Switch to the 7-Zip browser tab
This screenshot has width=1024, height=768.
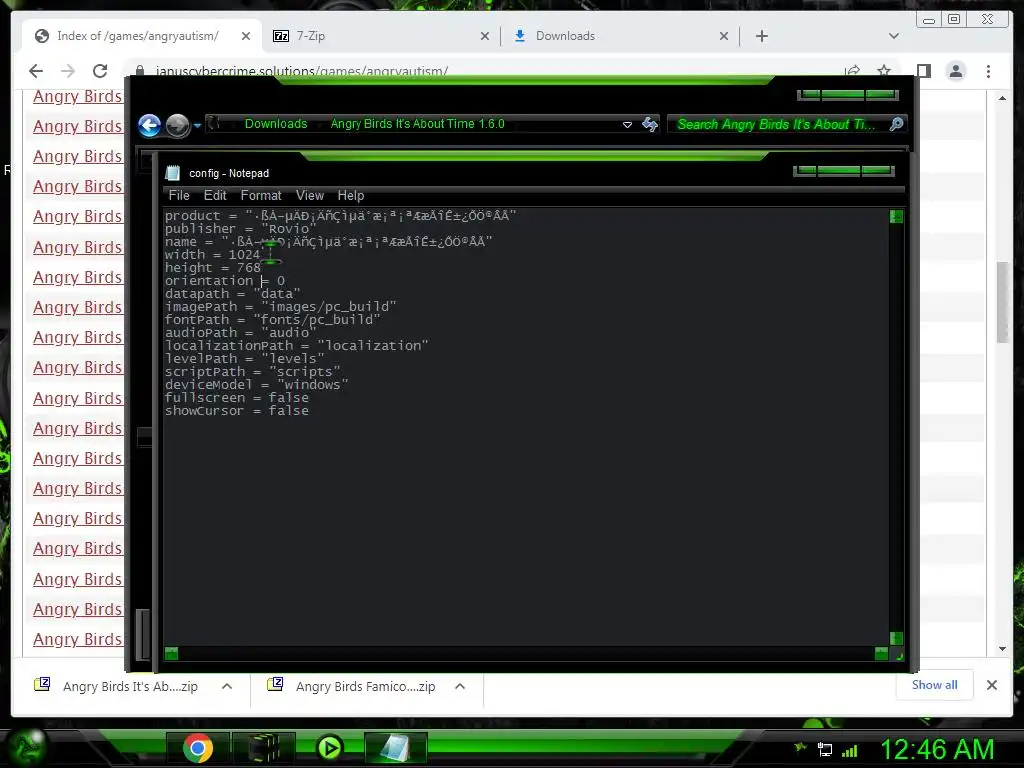[x=381, y=36]
